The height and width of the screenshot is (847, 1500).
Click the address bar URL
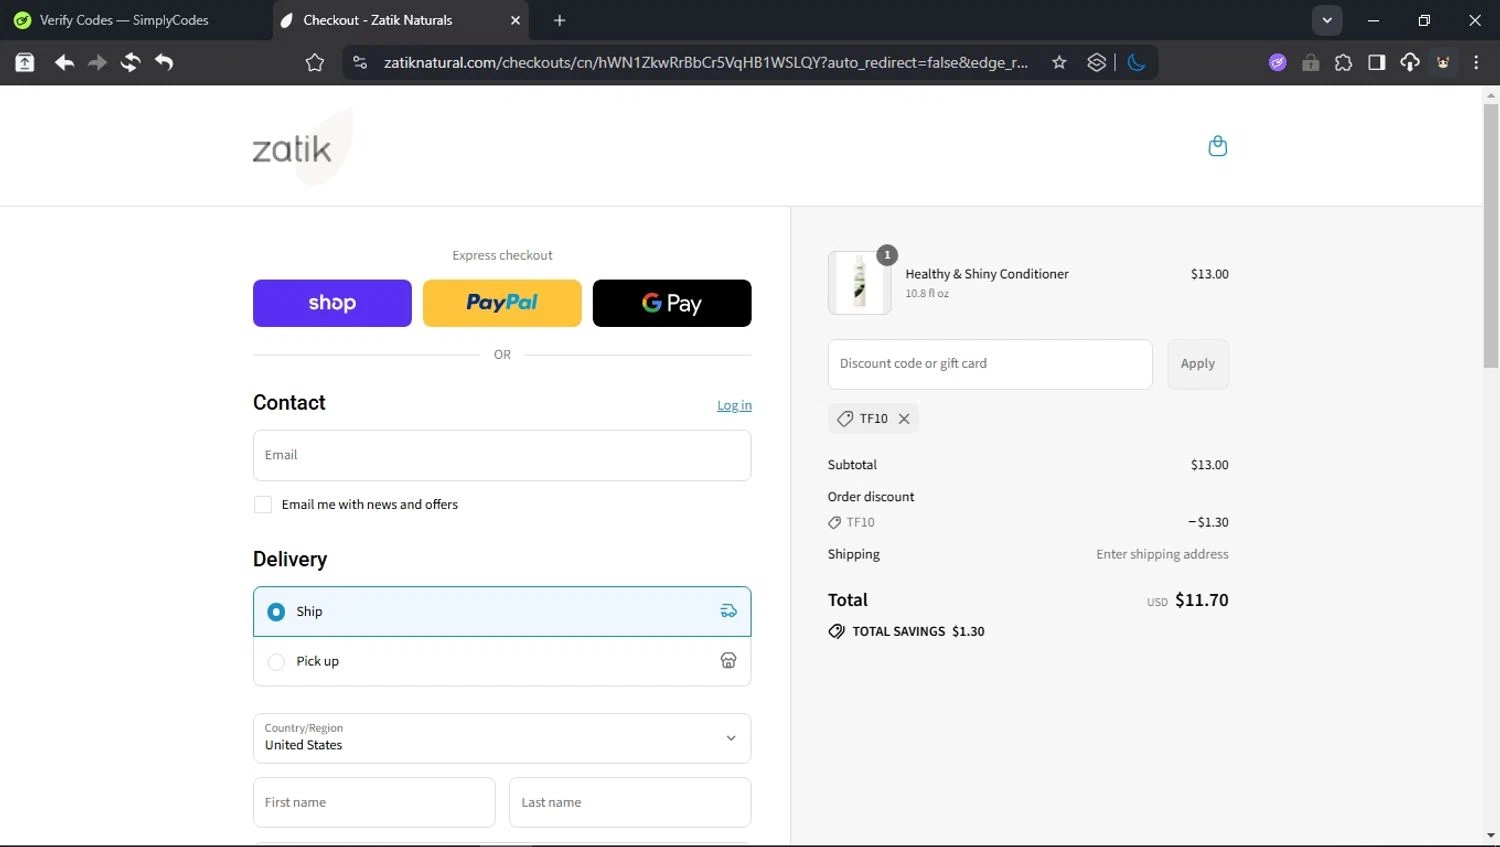coord(705,63)
